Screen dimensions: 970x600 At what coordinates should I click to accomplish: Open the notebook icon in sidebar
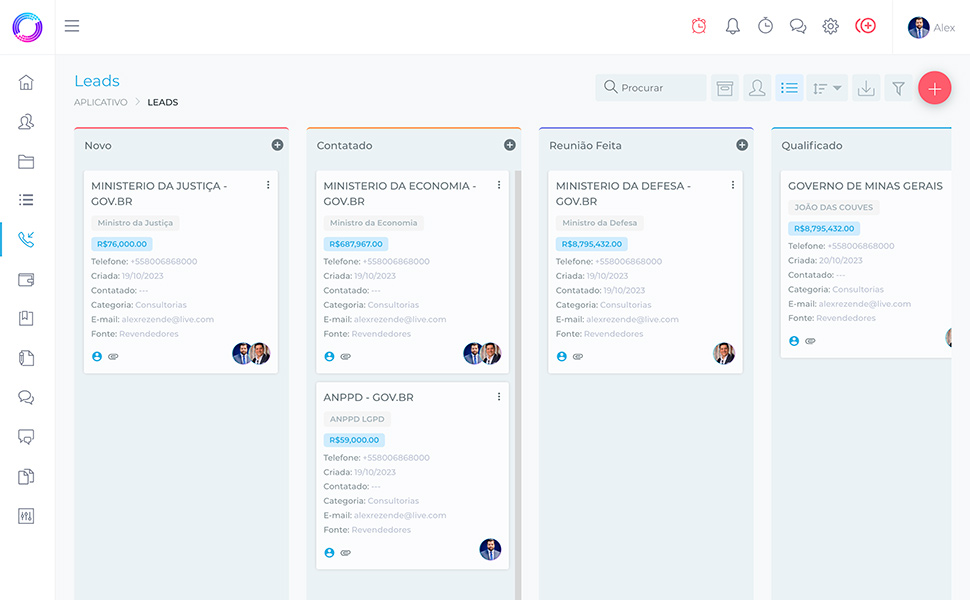tap(26, 358)
